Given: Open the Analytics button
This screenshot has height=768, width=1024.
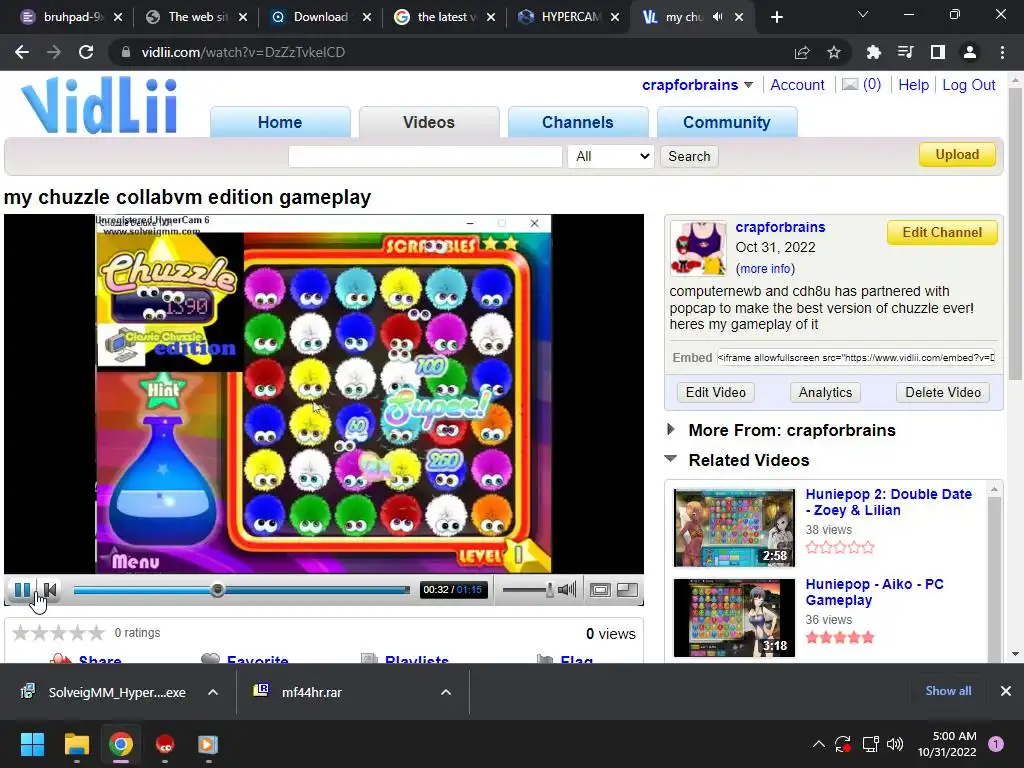Looking at the screenshot, I should click(825, 392).
